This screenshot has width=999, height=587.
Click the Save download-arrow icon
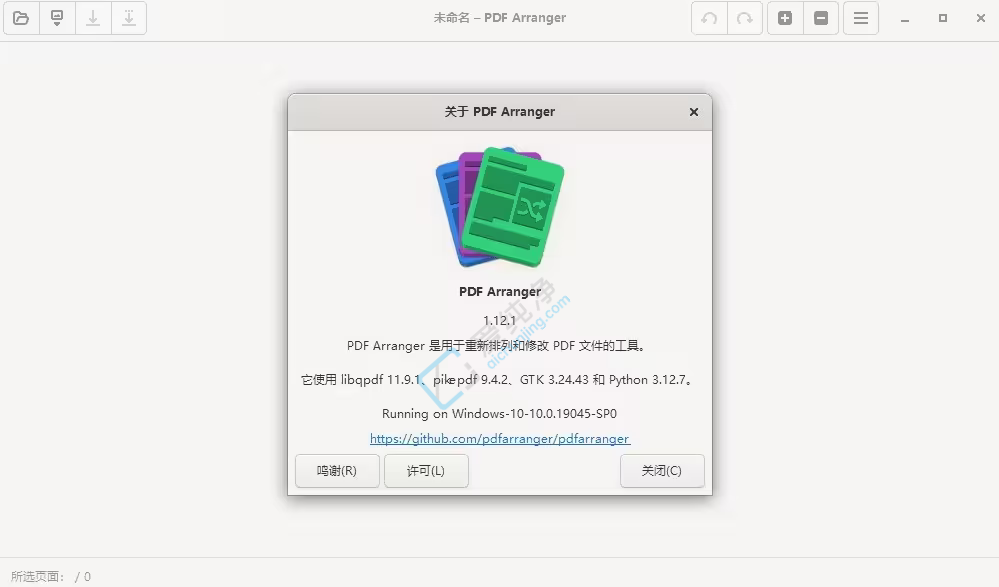click(x=93, y=18)
